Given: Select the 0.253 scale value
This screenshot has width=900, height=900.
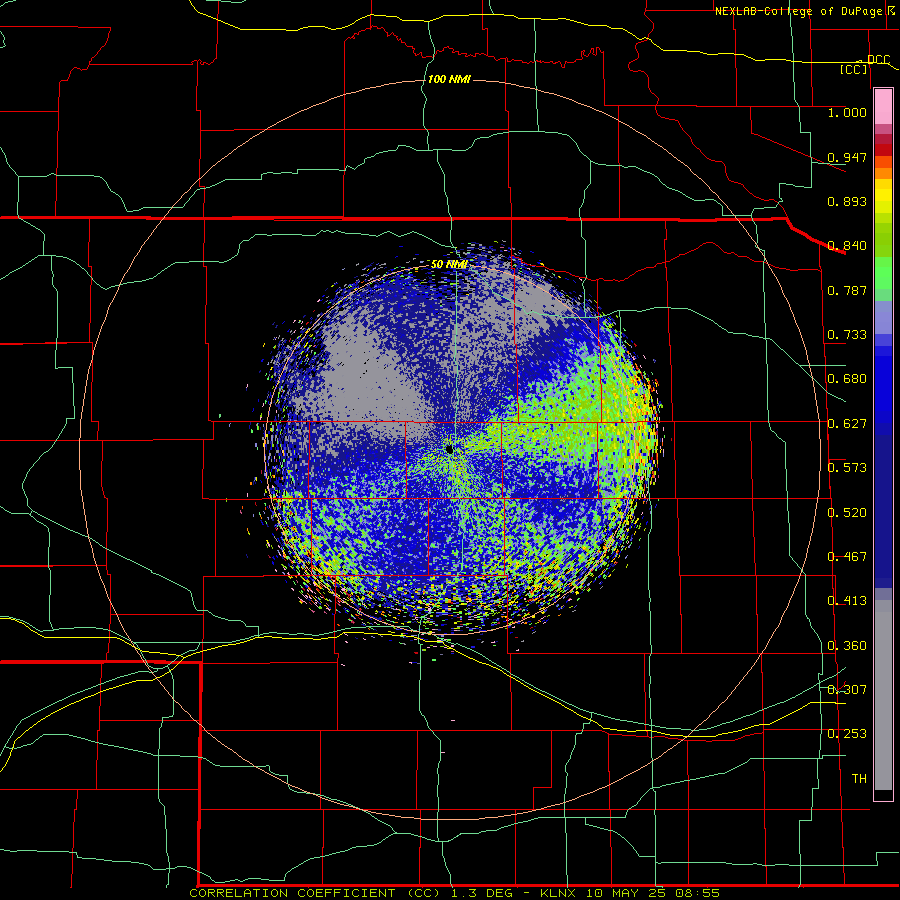Looking at the screenshot, I should pos(847,734).
